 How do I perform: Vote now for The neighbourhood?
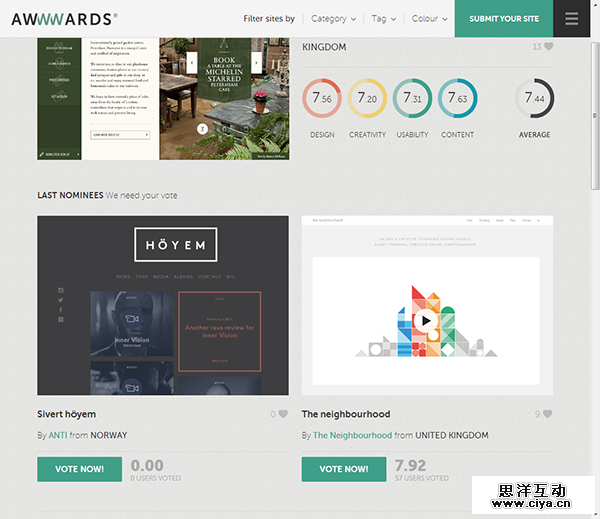click(343, 469)
